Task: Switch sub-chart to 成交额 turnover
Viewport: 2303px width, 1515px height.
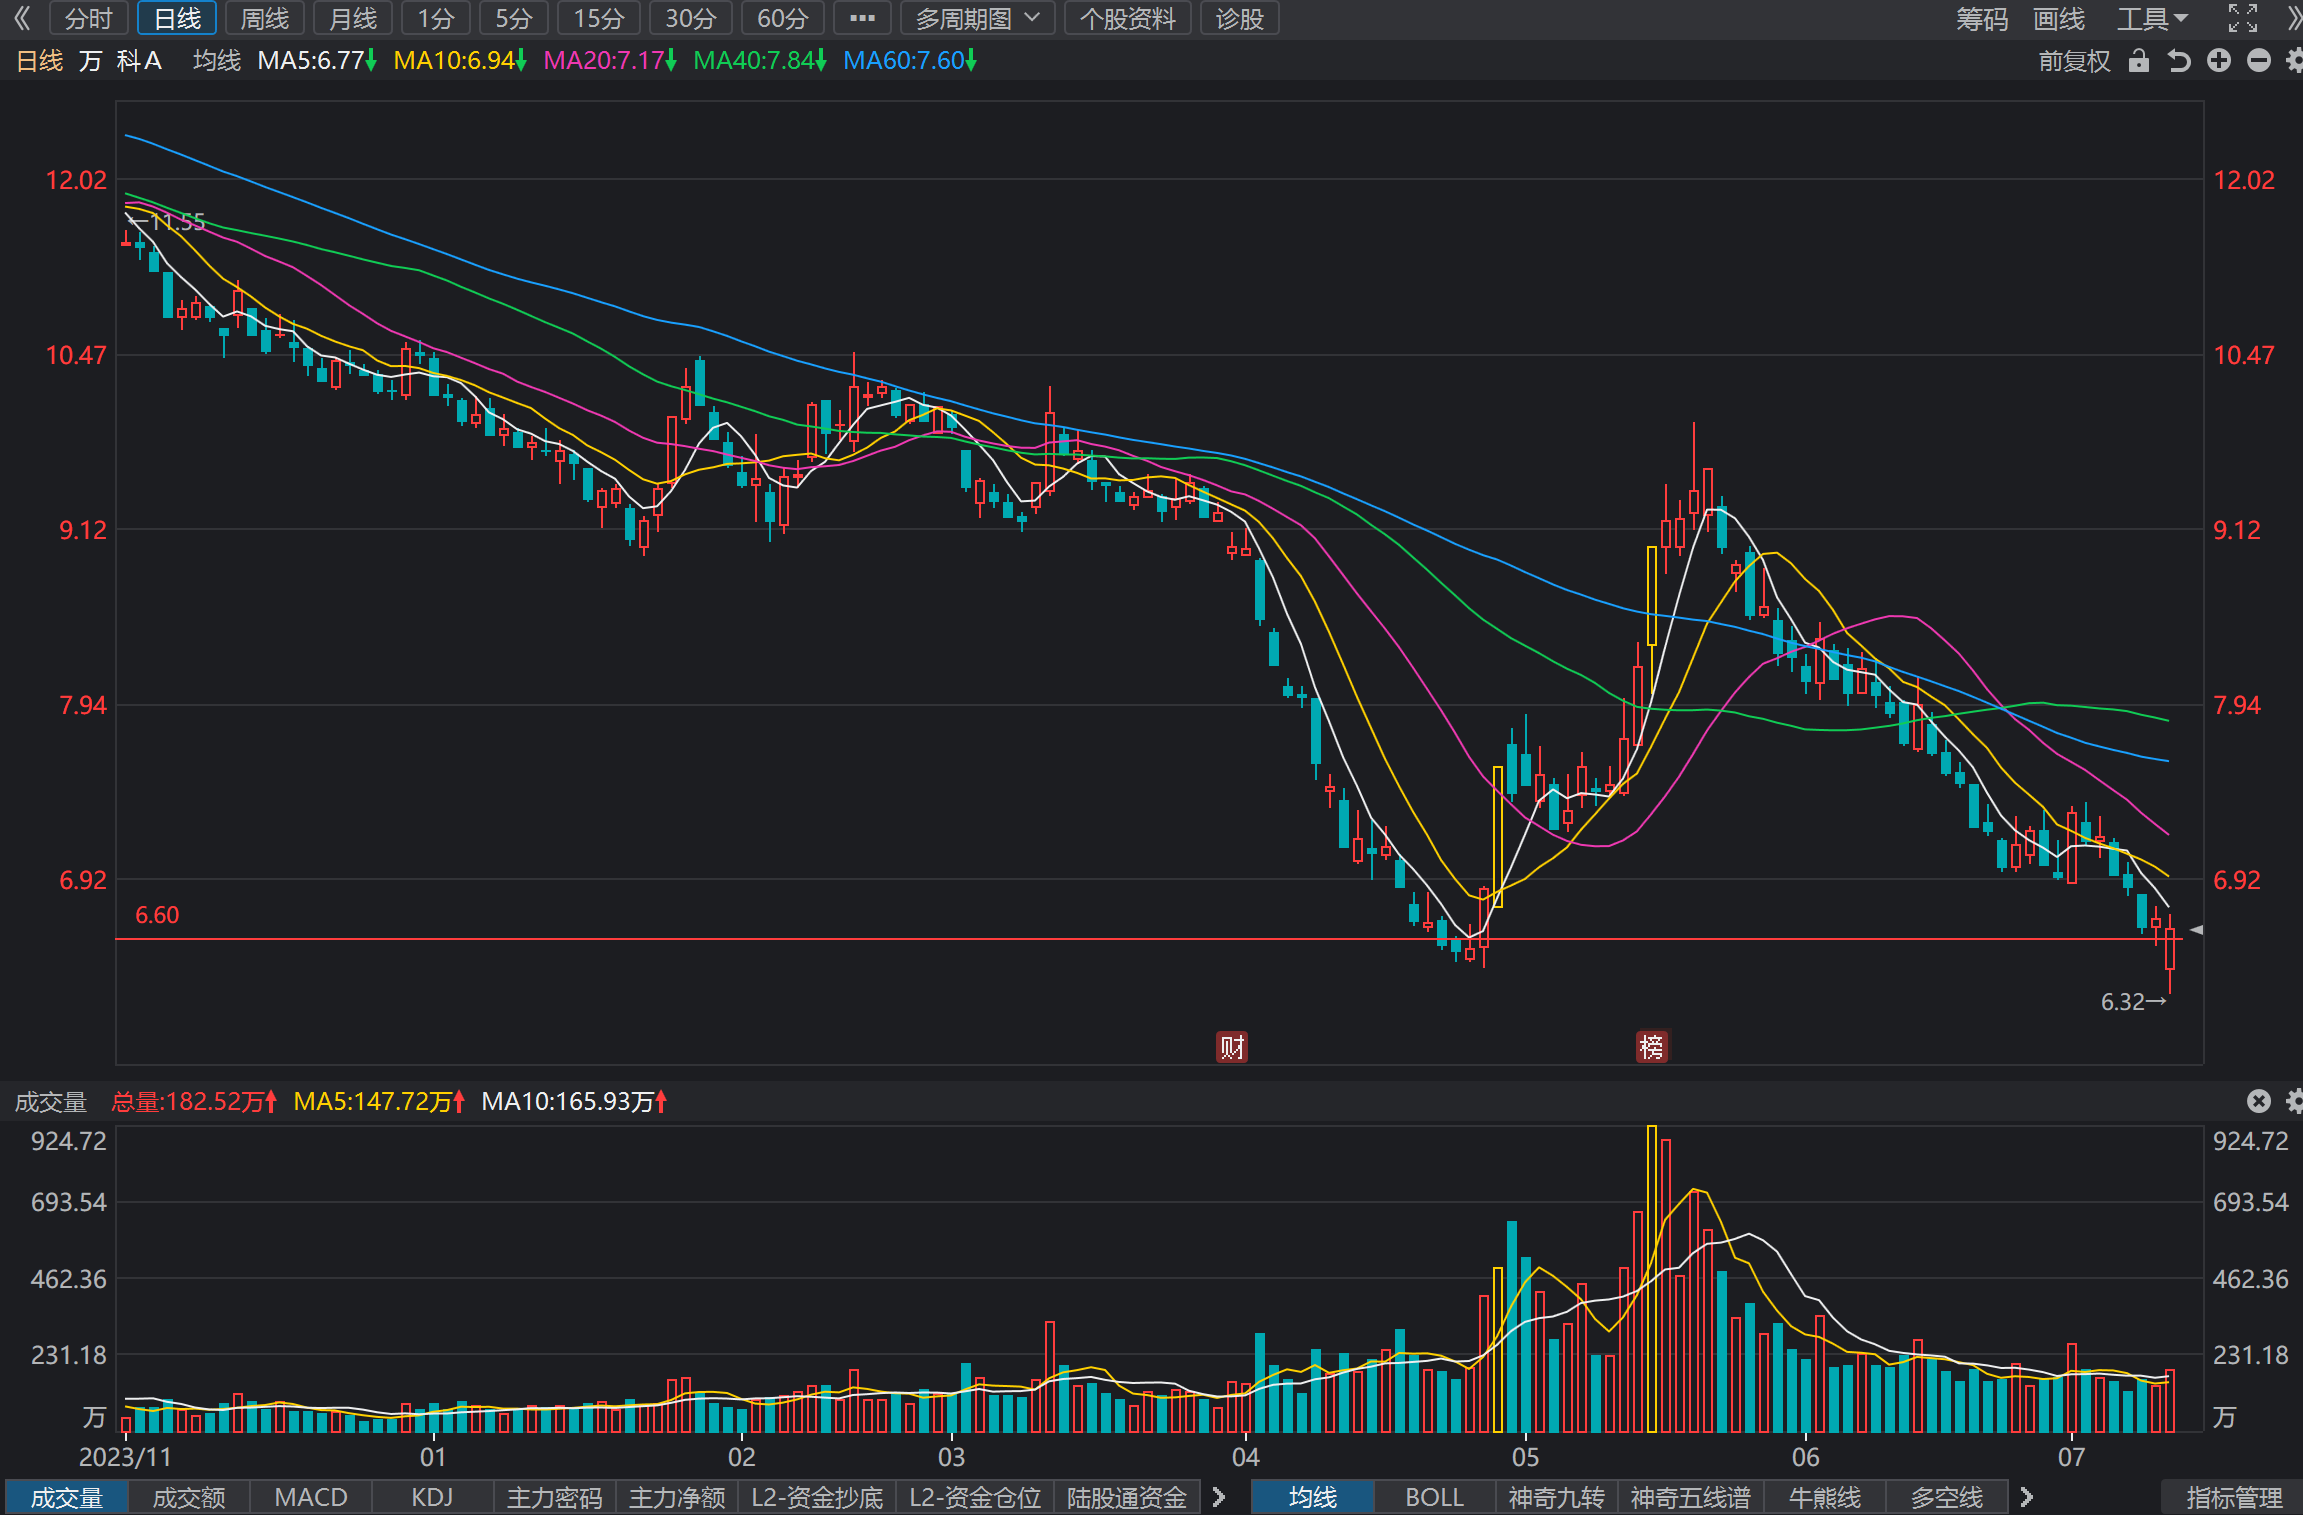Action: tap(189, 1497)
